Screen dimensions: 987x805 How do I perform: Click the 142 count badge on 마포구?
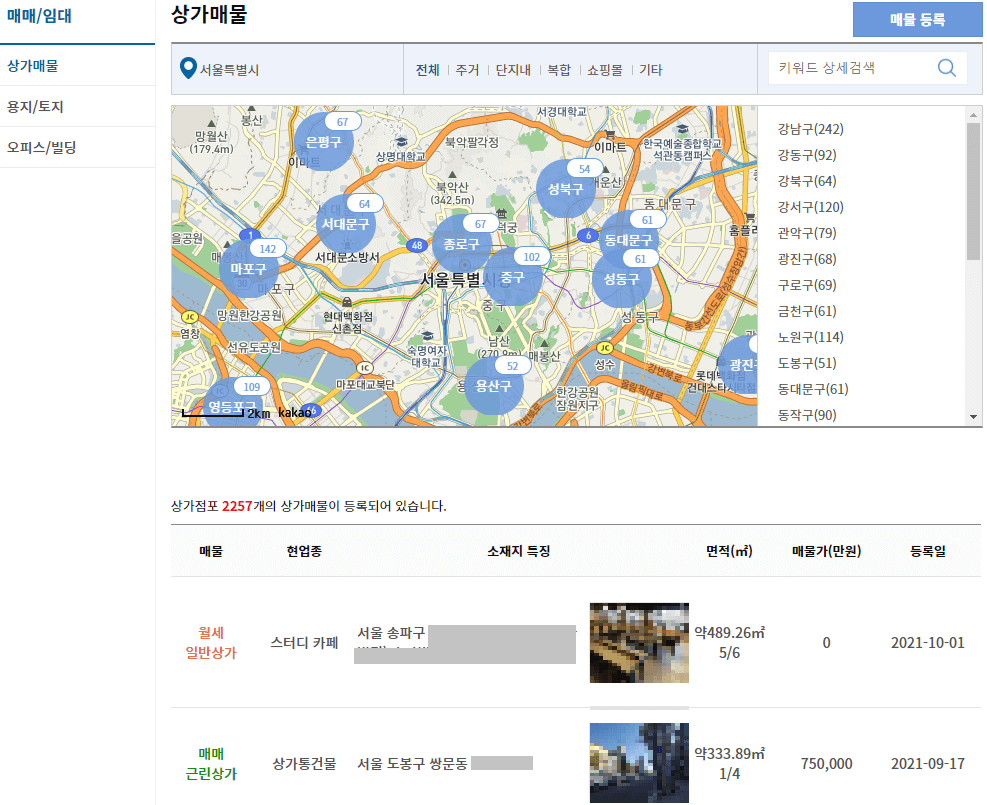click(x=268, y=249)
